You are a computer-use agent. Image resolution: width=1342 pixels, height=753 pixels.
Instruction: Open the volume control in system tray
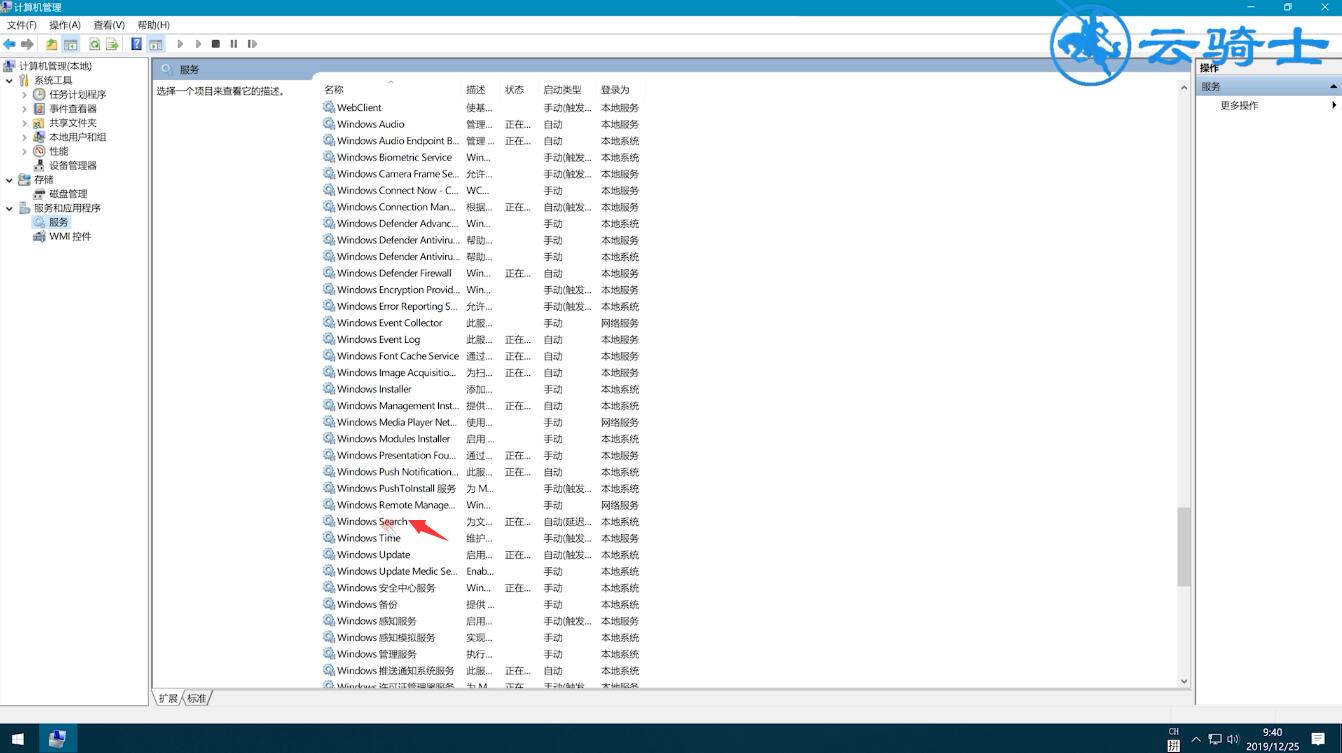point(1233,739)
